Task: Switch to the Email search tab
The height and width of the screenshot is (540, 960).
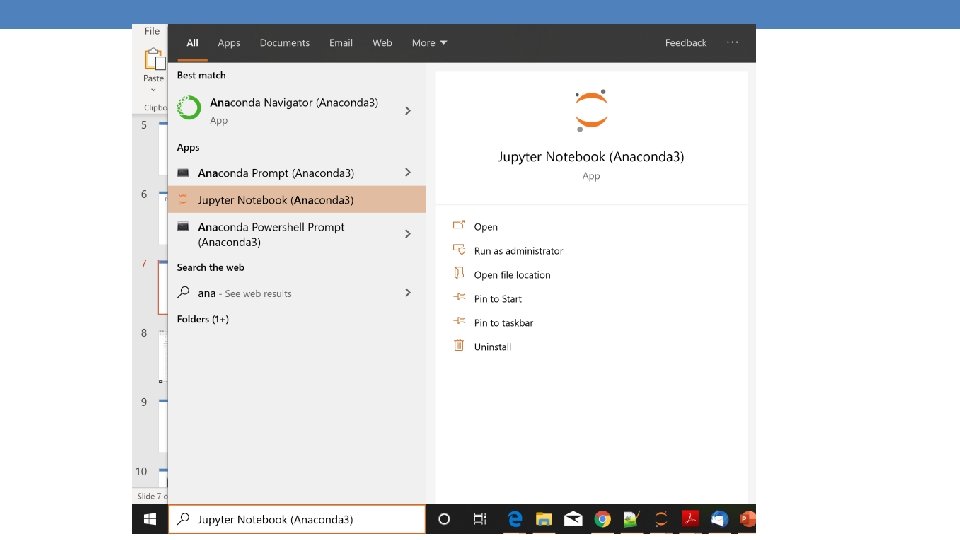Action: [x=341, y=43]
